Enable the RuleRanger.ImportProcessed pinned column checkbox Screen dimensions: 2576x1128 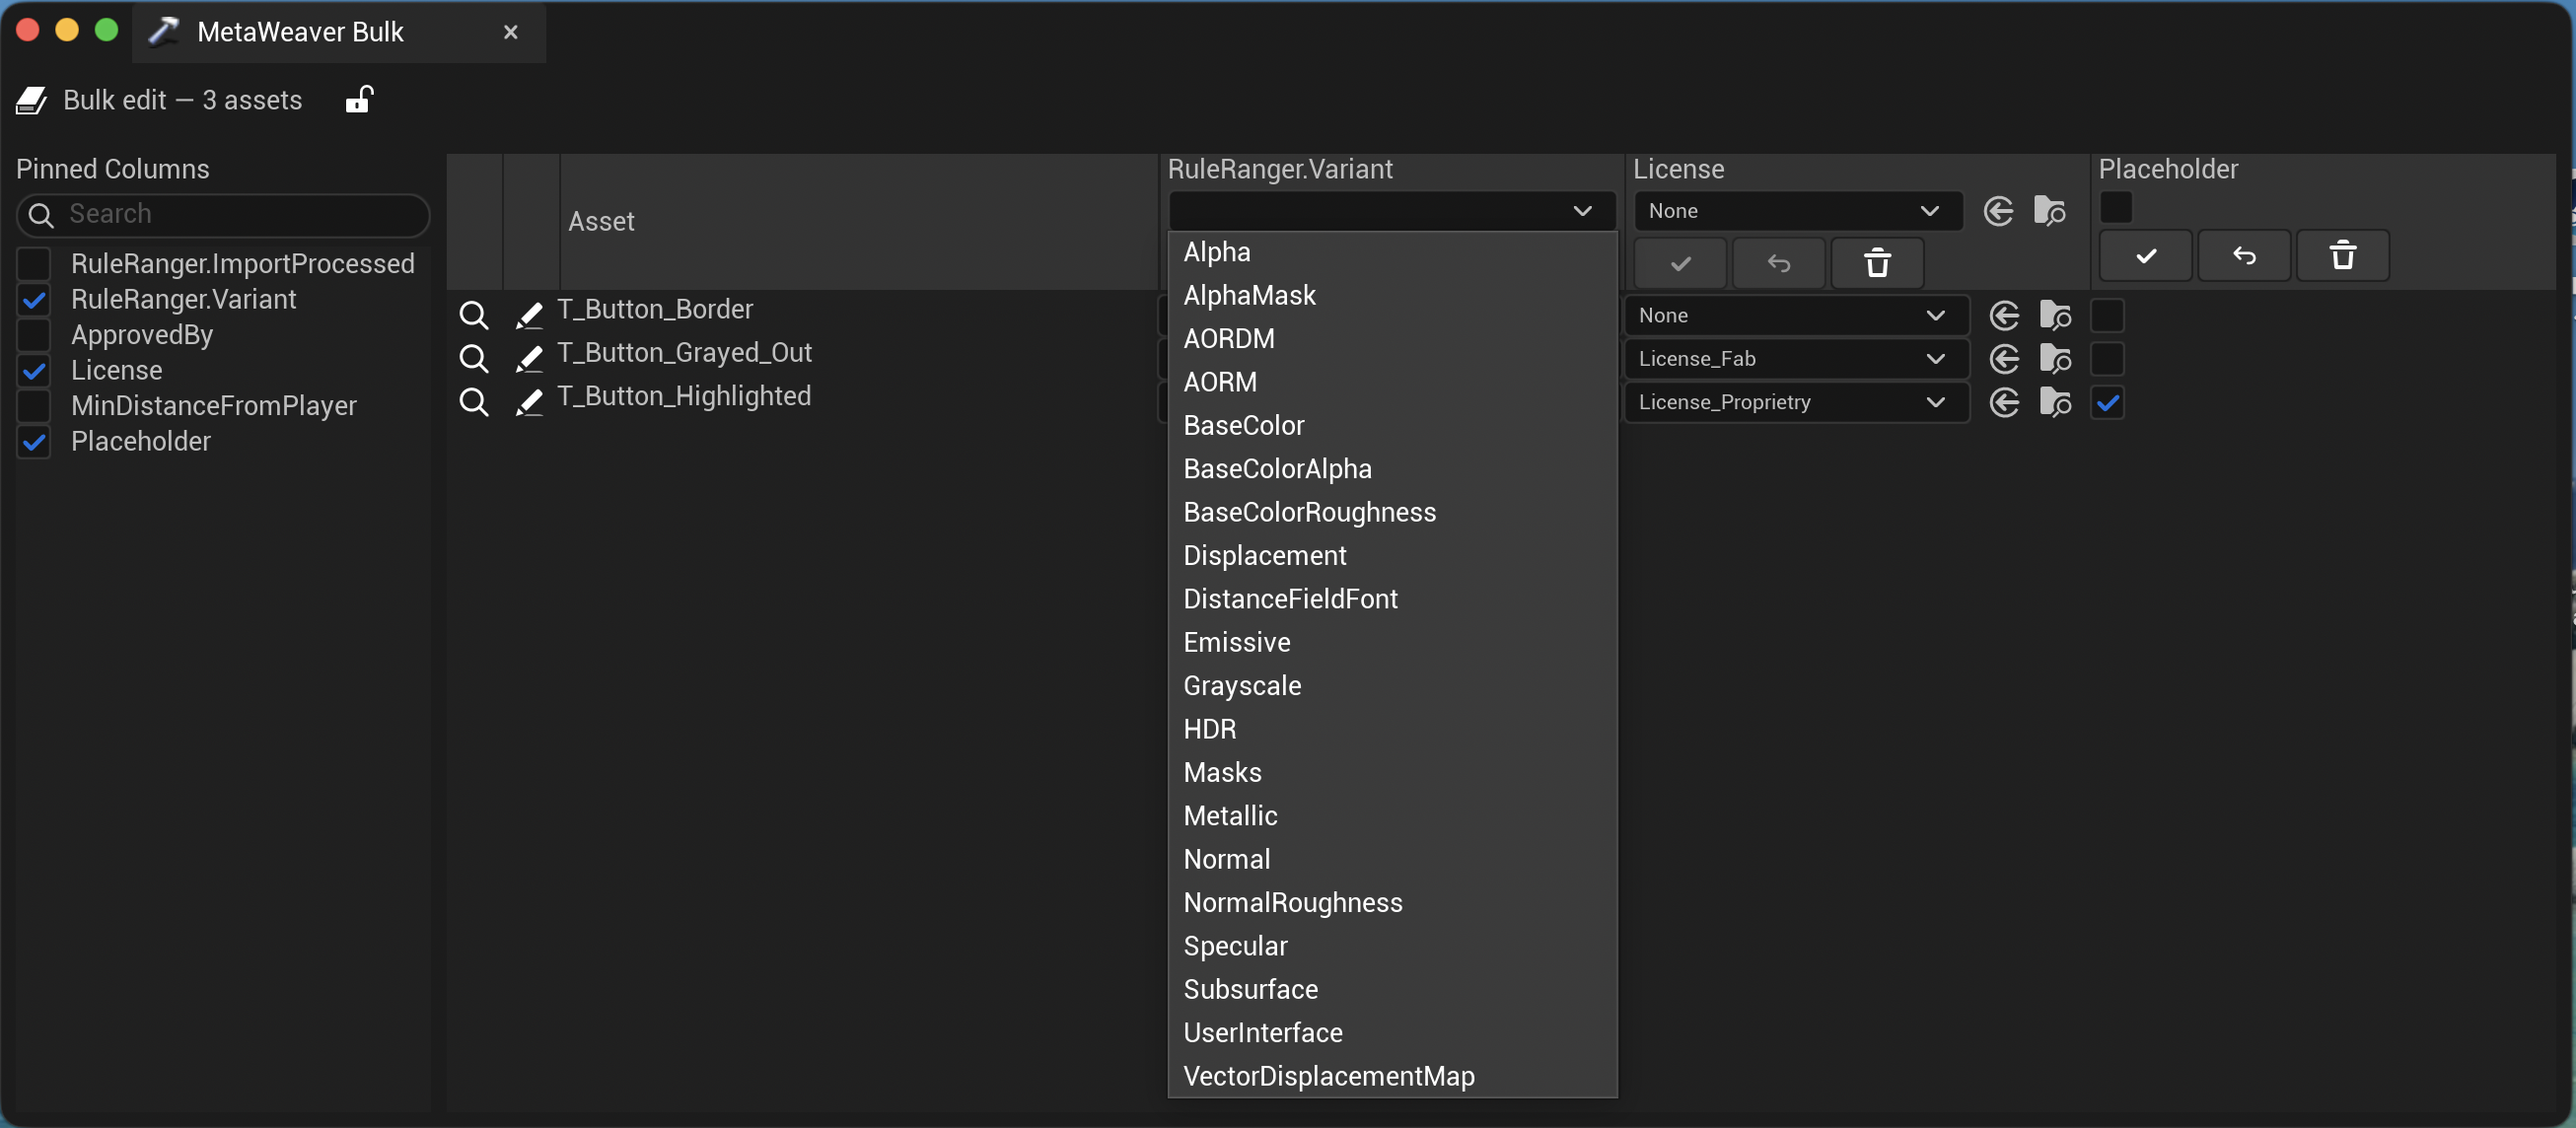tap(34, 264)
